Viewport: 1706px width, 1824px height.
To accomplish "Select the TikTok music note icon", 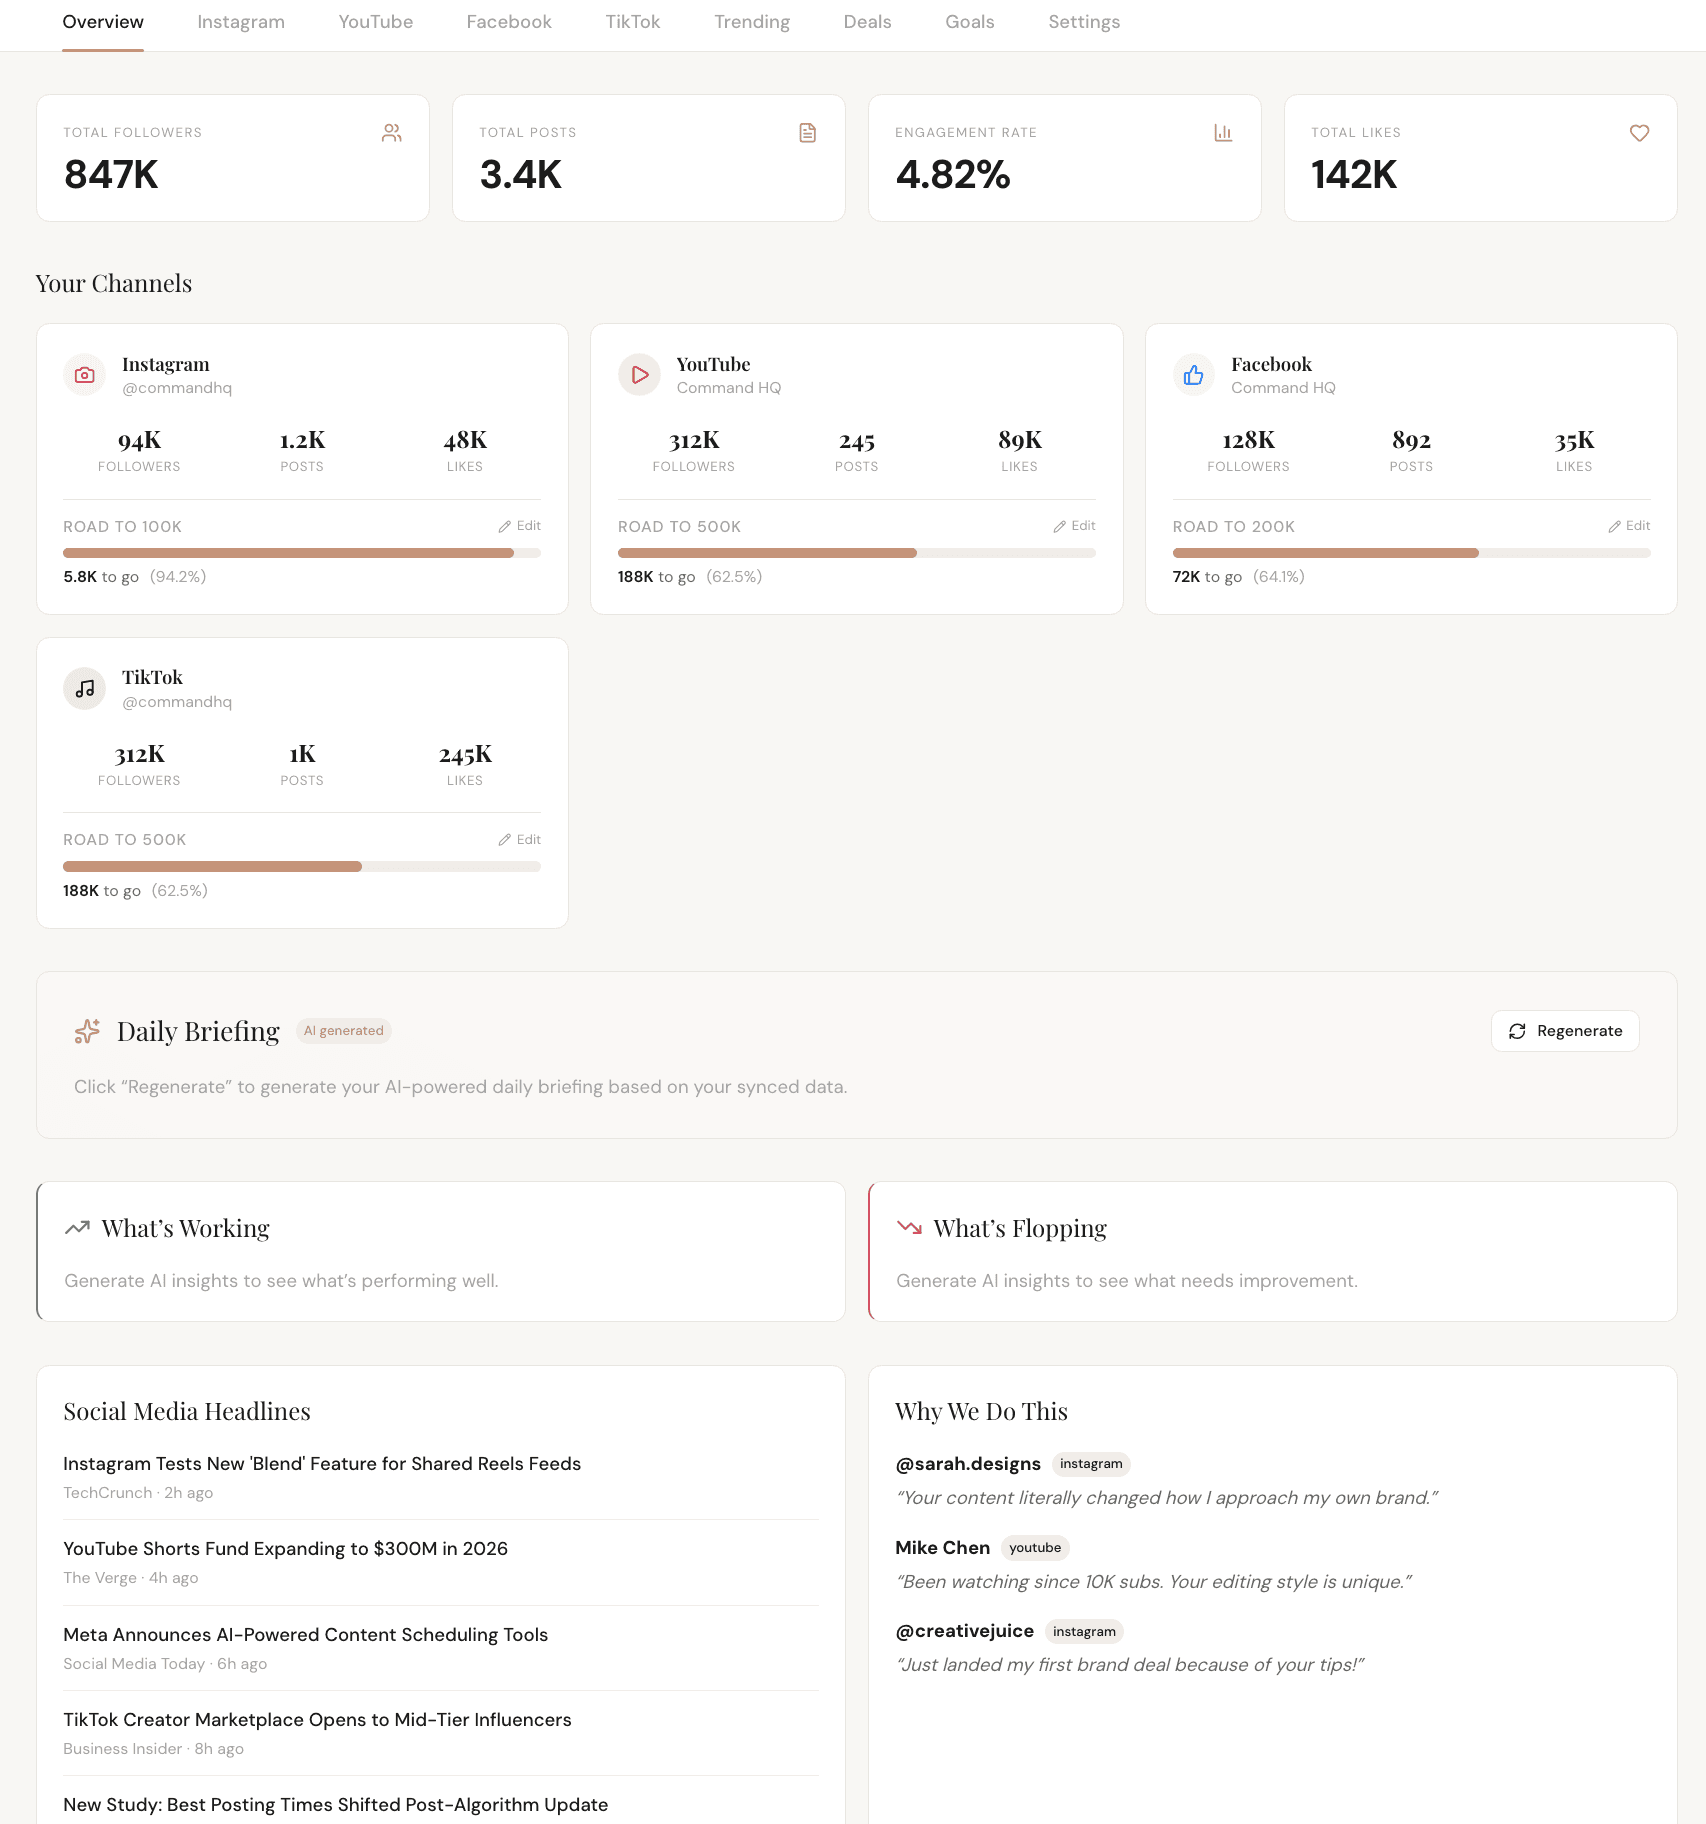I will point(84,688).
